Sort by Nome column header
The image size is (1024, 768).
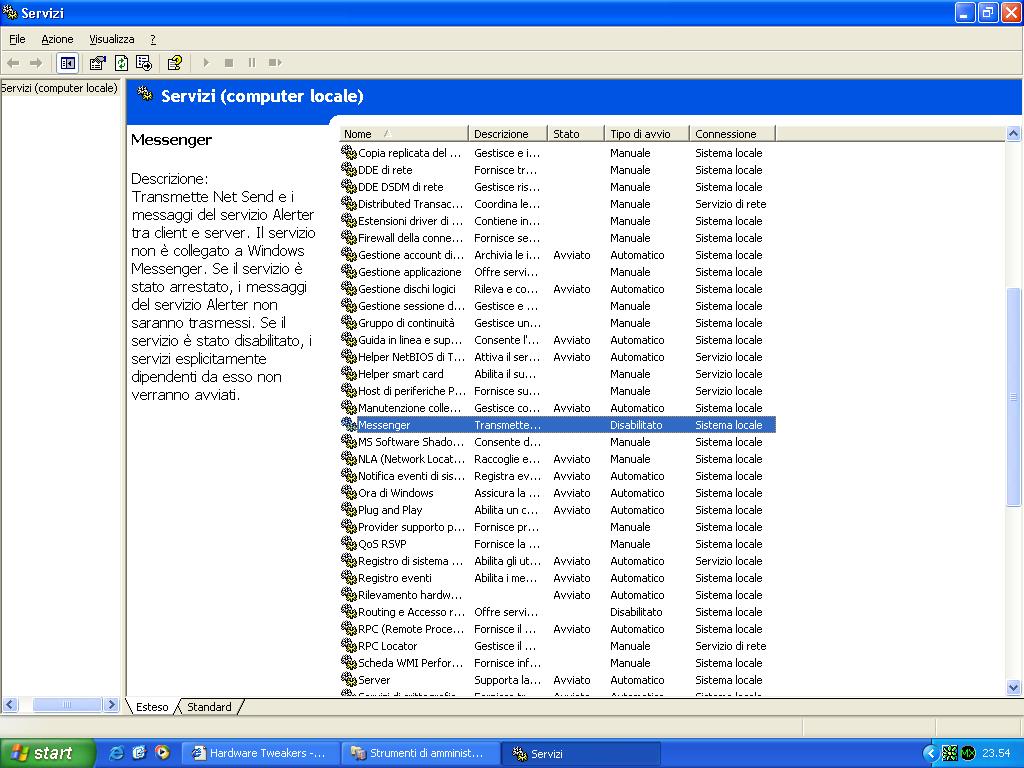click(404, 134)
